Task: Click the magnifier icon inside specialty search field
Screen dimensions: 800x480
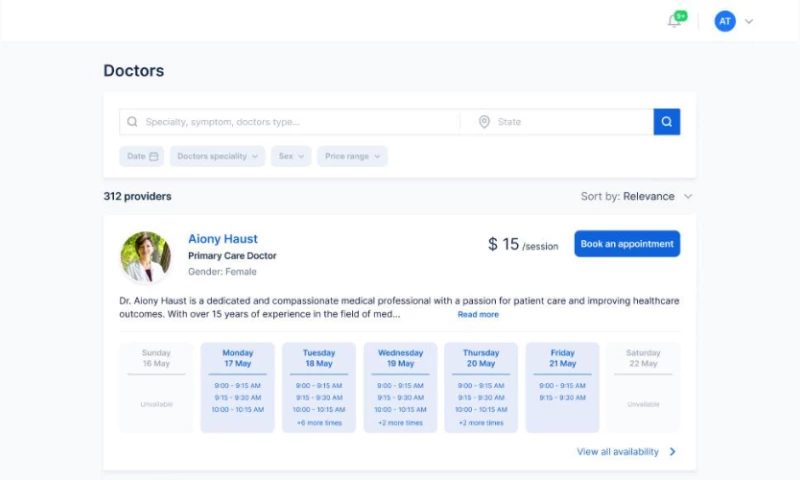Action: (x=132, y=122)
